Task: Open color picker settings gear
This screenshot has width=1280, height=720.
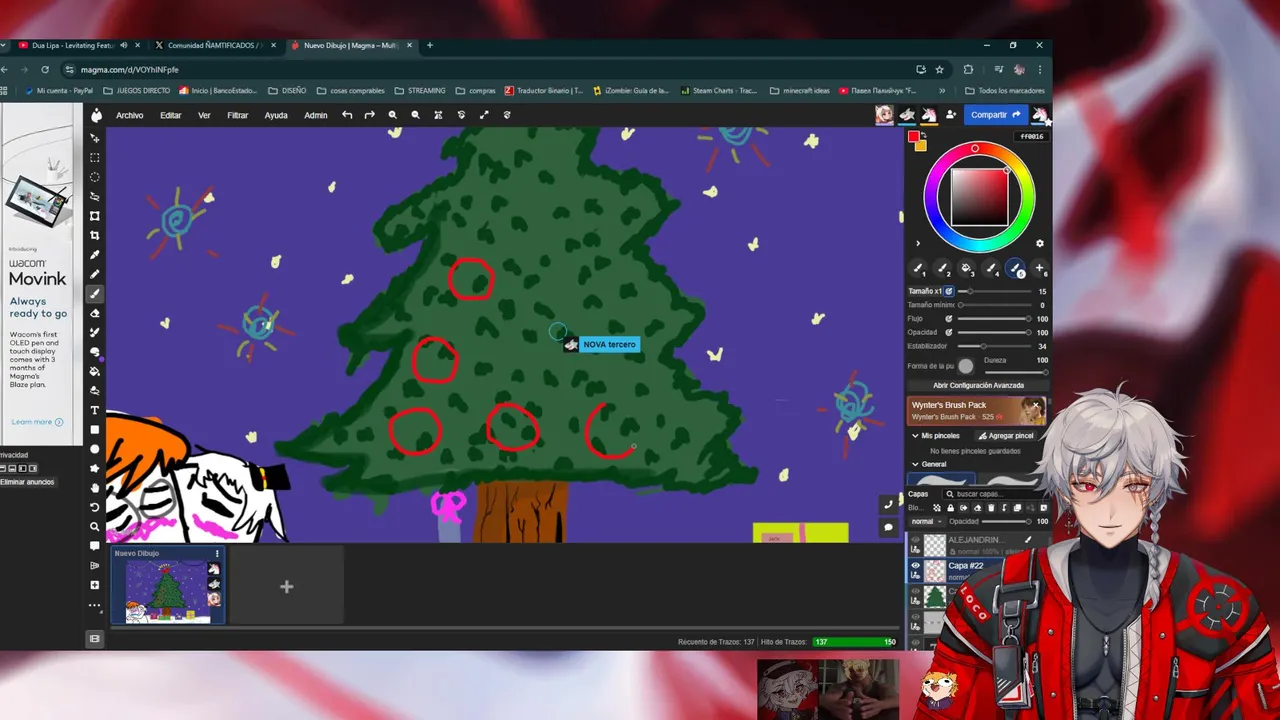Action: [x=1039, y=244]
